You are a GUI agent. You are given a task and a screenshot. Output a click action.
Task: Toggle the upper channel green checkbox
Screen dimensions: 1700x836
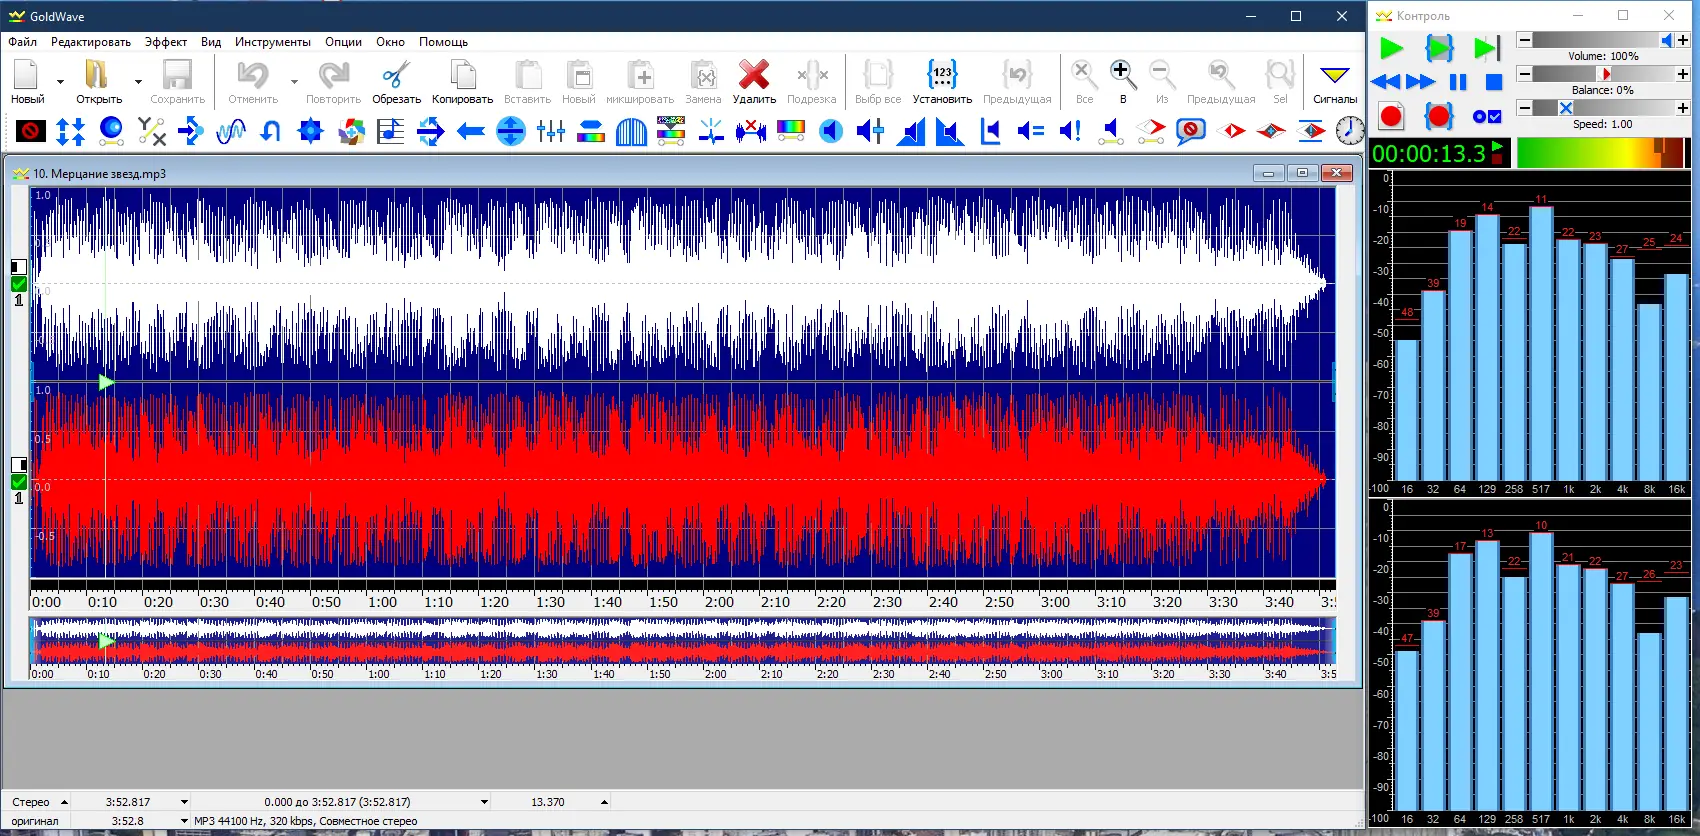tap(19, 284)
